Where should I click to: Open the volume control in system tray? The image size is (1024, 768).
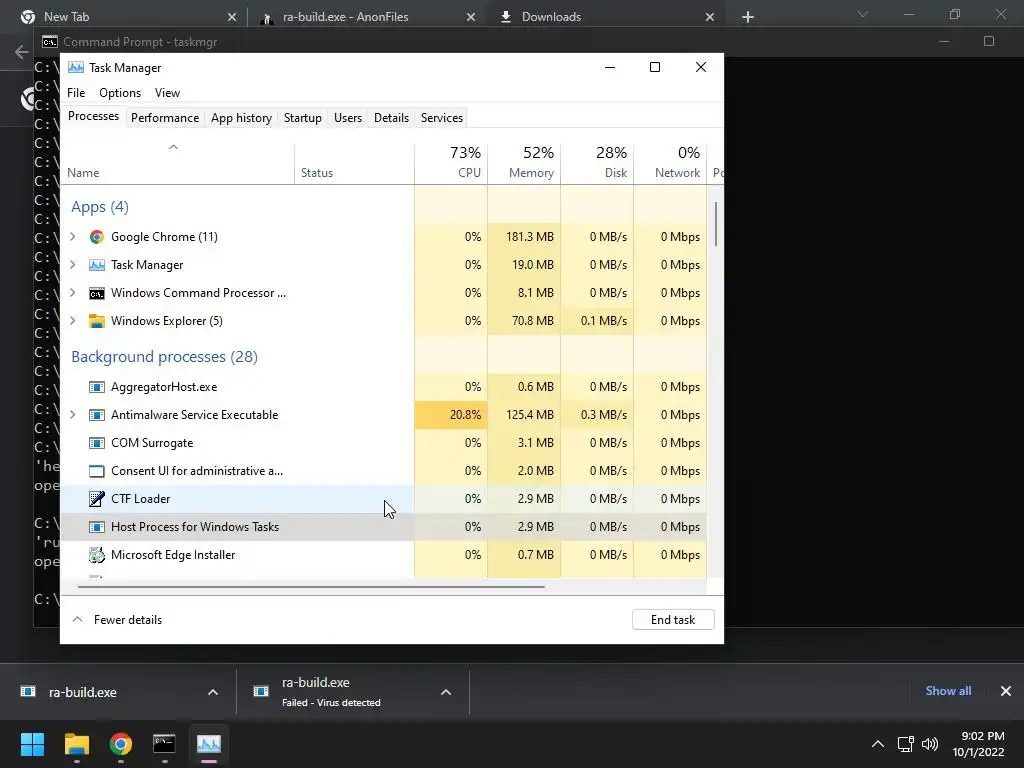click(x=930, y=744)
